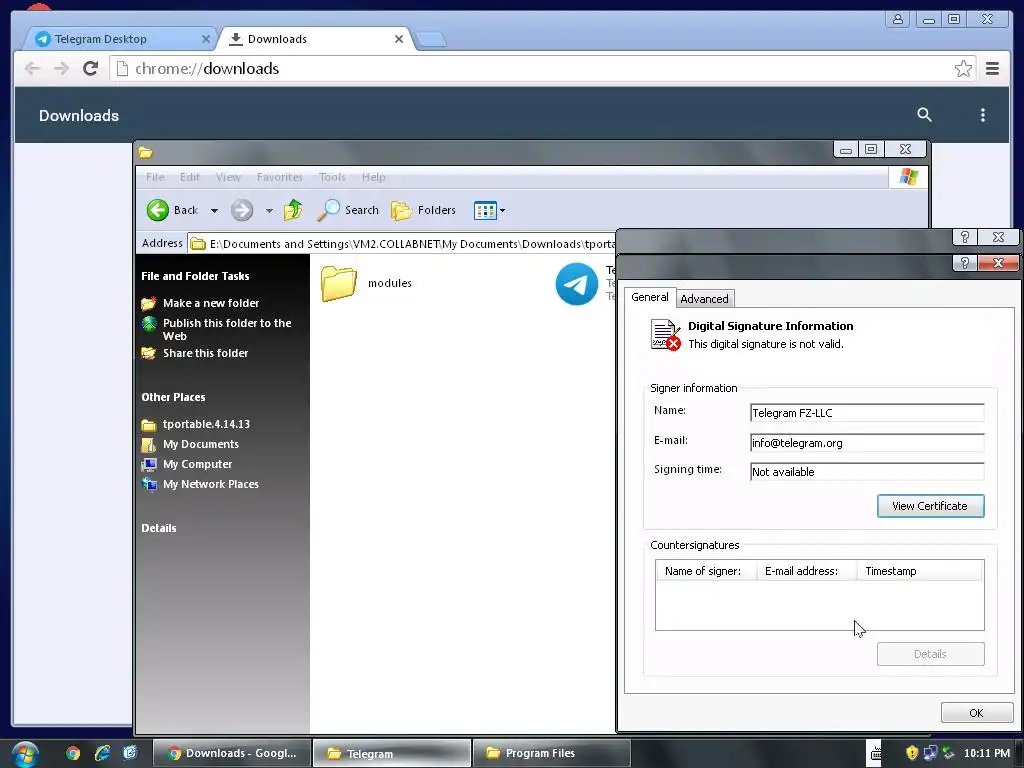Open the Edit menu in Explorer
The image size is (1024, 768).
click(x=190, y=177)
